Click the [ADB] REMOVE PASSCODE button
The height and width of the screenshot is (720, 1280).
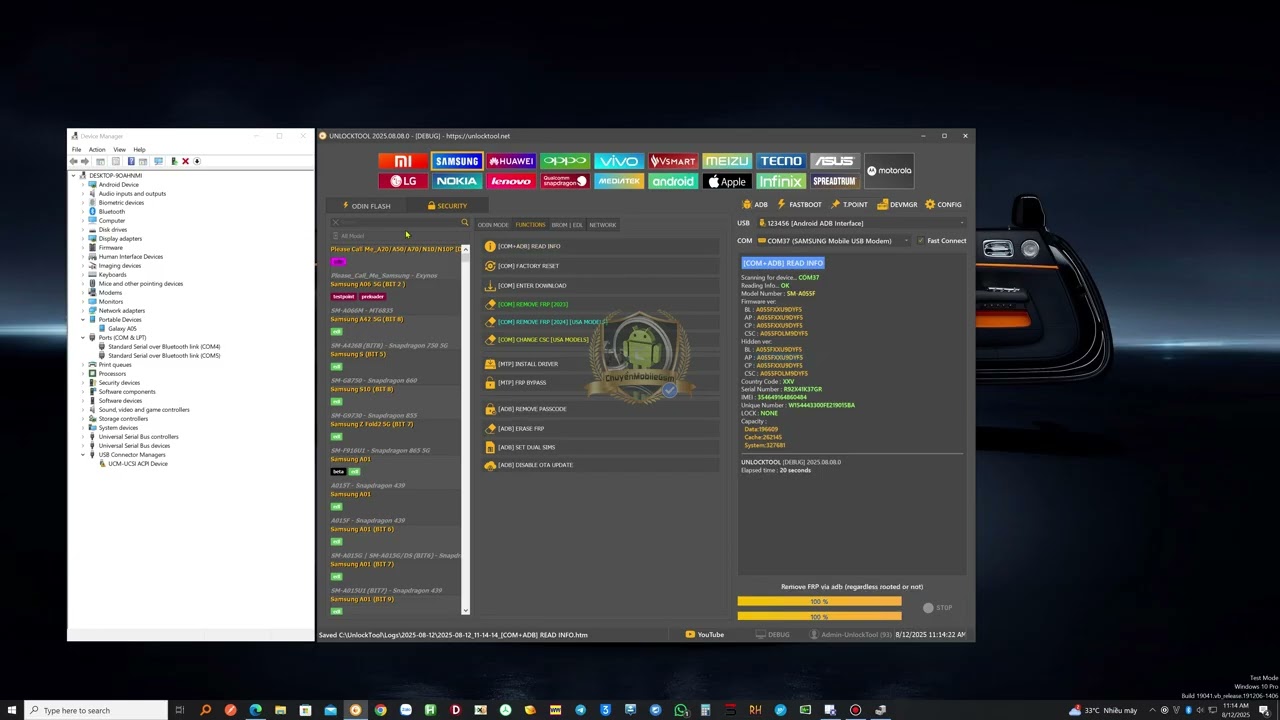[x=599, y=409]
